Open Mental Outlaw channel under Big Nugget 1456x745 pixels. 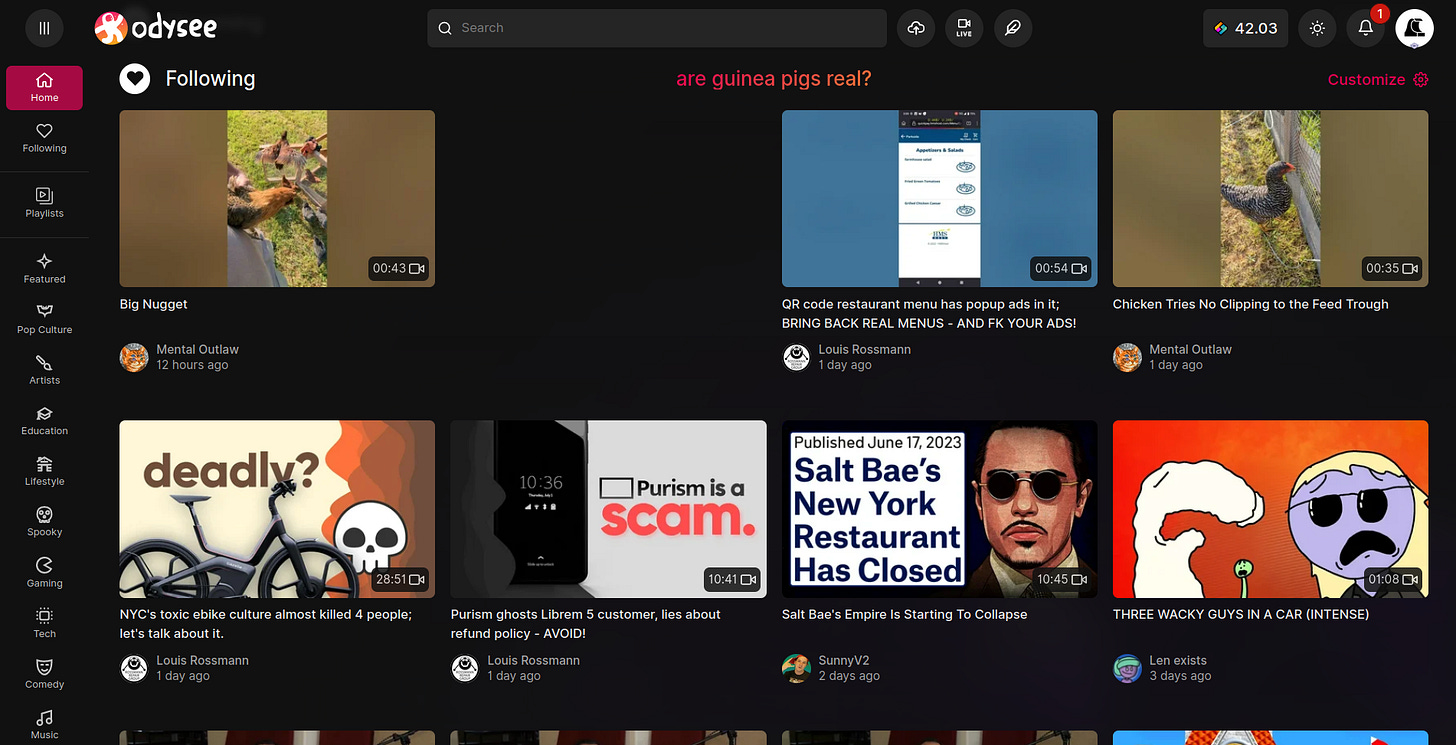pyautogui.click(x=197, y=349)
